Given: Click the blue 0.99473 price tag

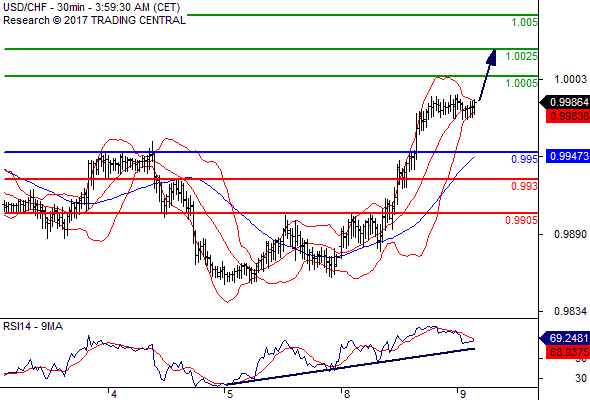Looking at the screenshot, I should pyautogui.click(x=568, y=156).
